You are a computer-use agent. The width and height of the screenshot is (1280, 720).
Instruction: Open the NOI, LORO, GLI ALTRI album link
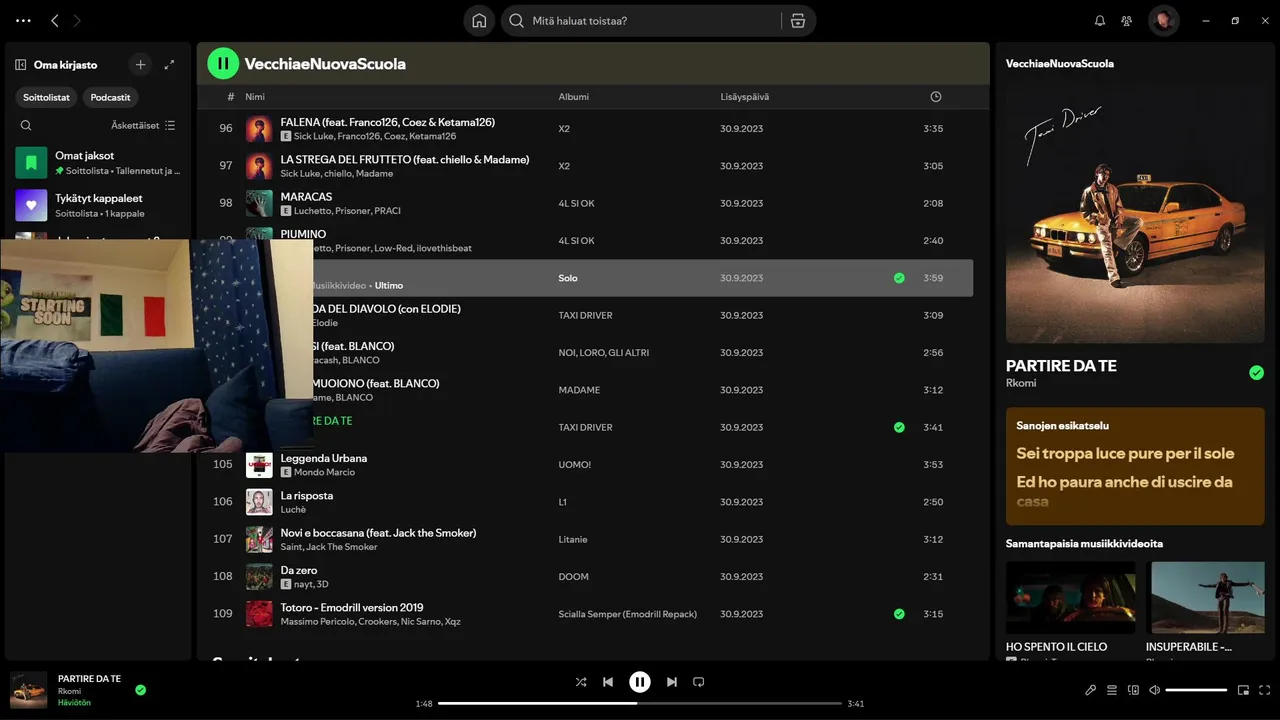606,353
